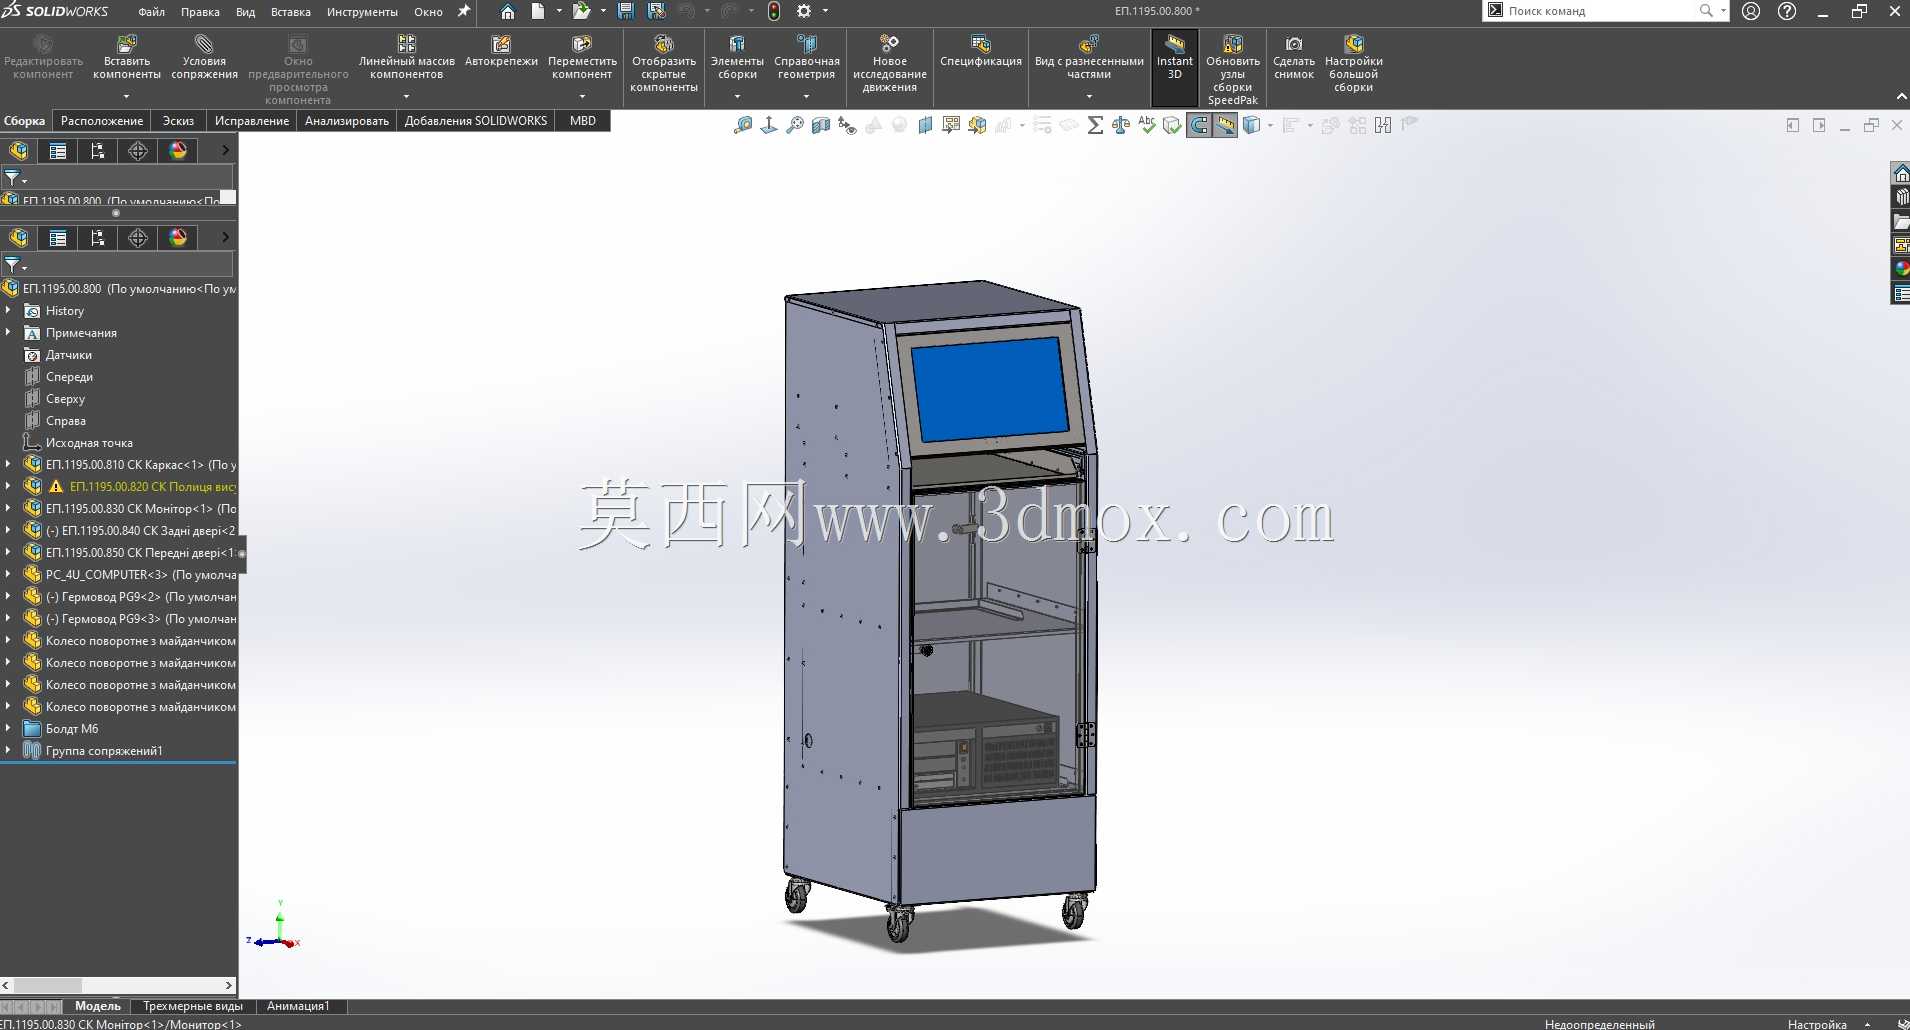The width and height of the screenshot is (1910, 1030).
Task: Click the Поиск команд search field
Action: point(1600,11)
